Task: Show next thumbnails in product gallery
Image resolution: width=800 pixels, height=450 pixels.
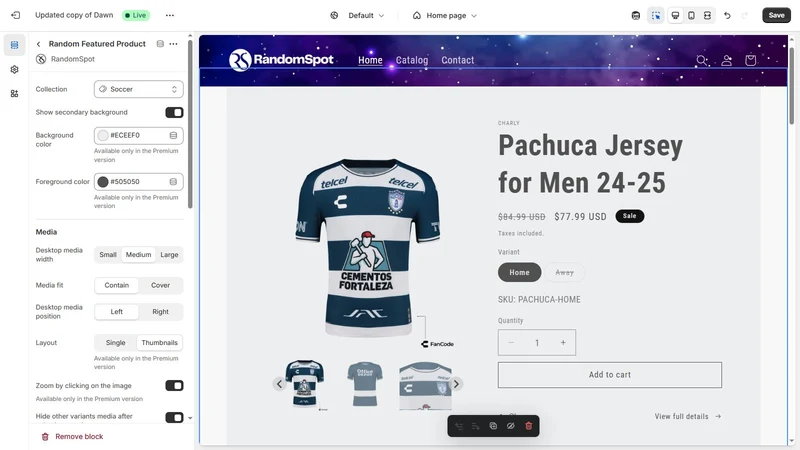Action: click(456, 384)
